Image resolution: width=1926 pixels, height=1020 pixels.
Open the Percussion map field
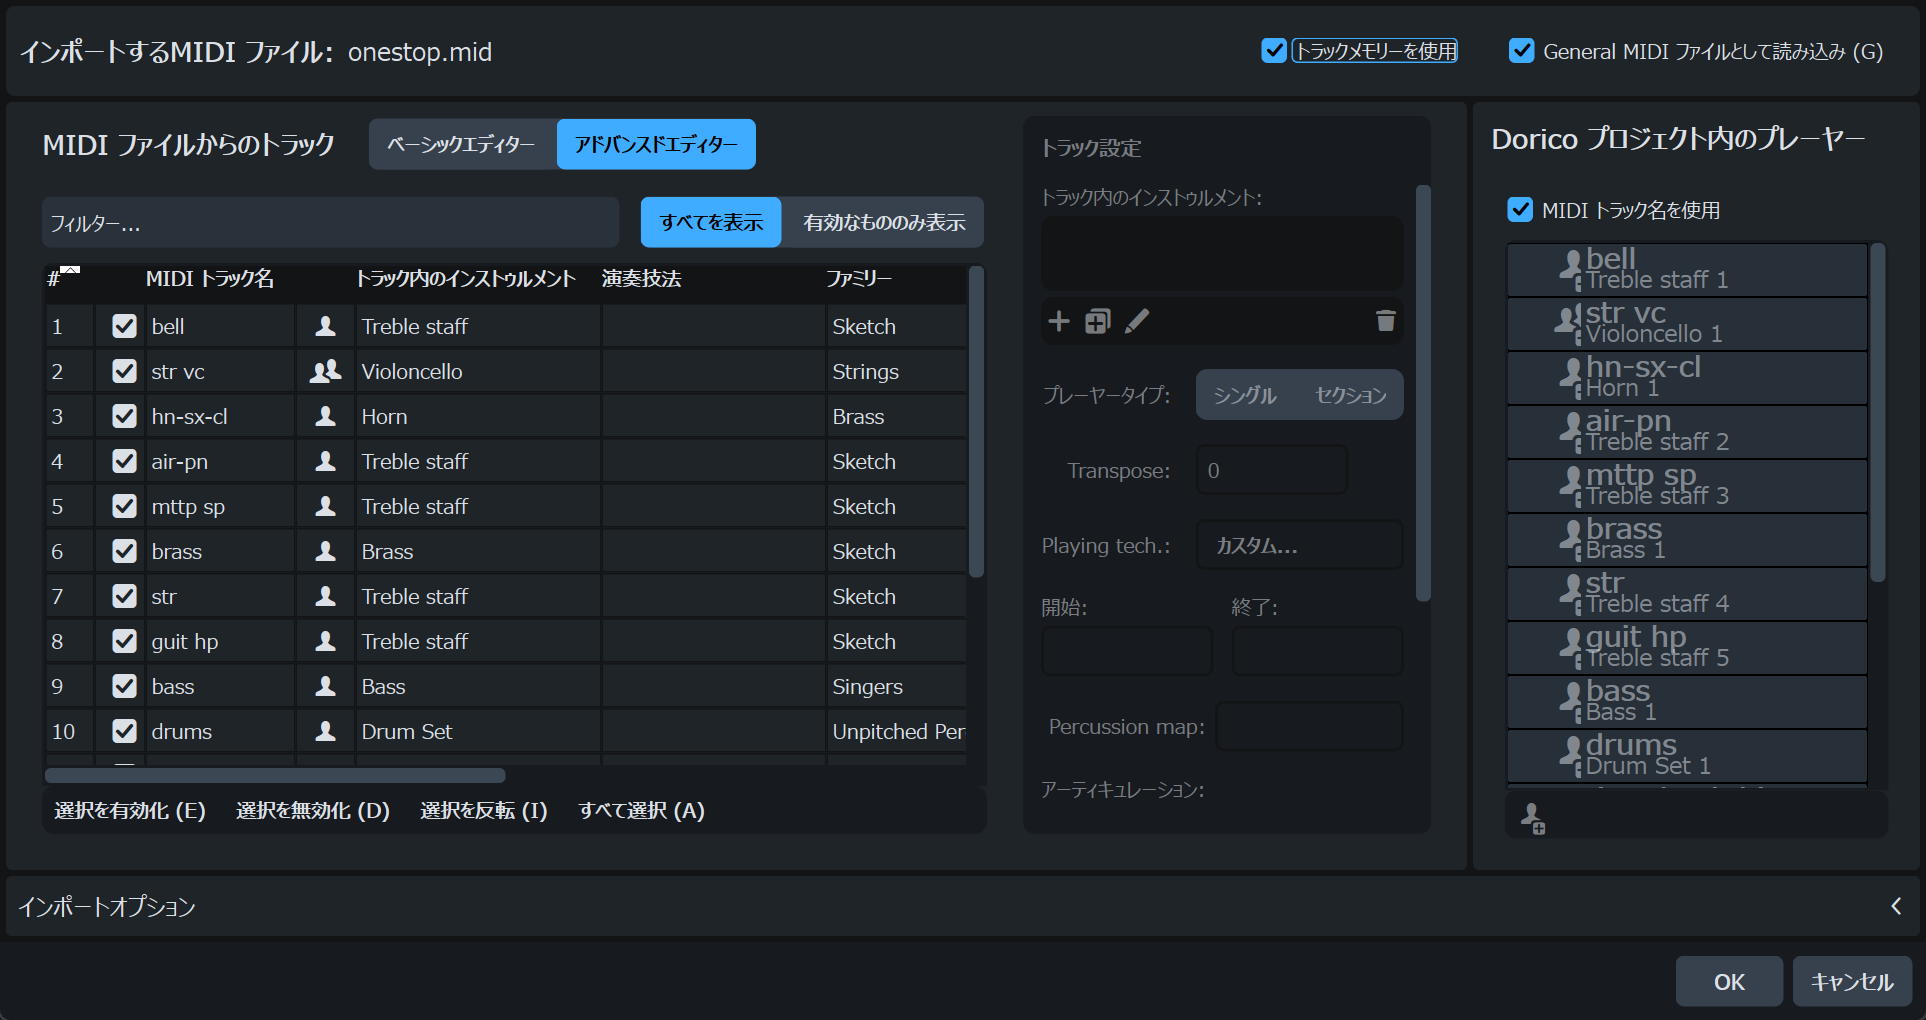point(1308,727)
